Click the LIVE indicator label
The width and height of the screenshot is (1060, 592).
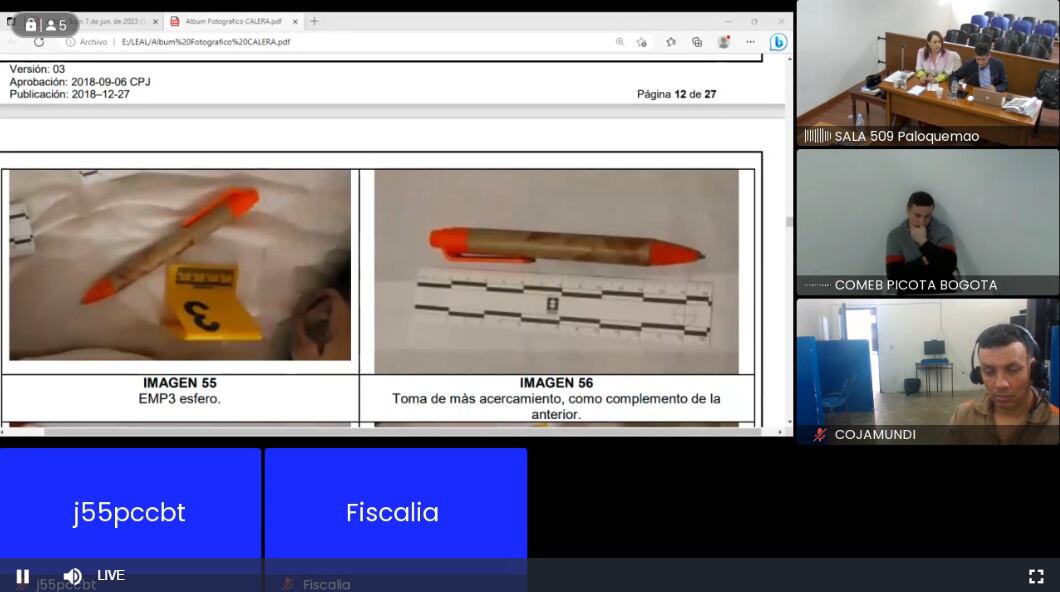pyautogui.click(x=111, y=576)
